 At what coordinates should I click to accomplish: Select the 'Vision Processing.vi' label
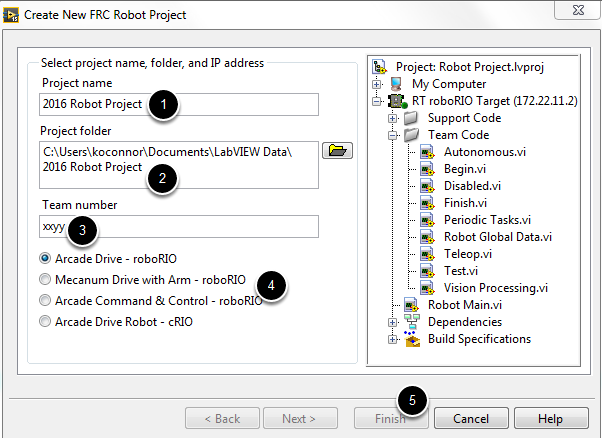[496, 288]
